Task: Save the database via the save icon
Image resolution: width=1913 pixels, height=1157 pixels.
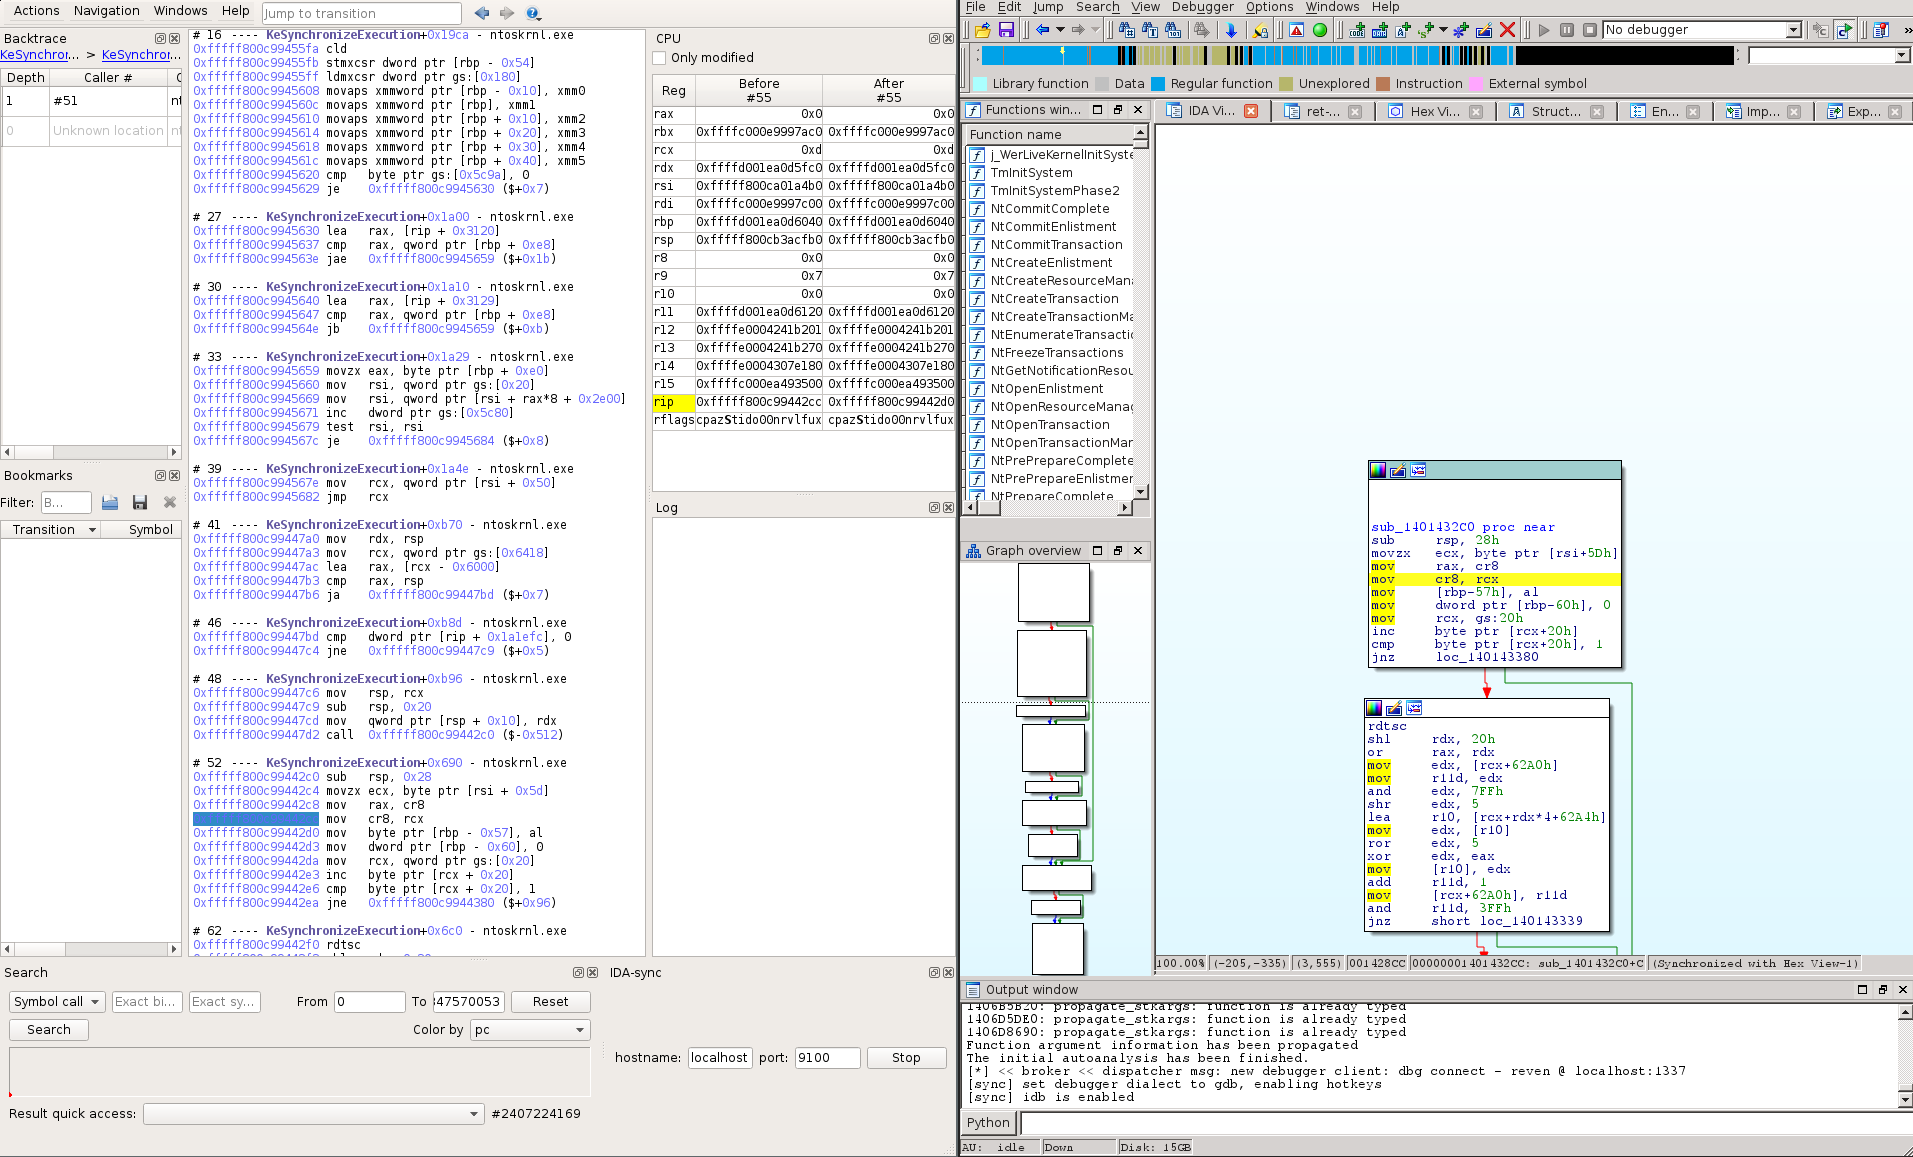Action: [1006, 30]
